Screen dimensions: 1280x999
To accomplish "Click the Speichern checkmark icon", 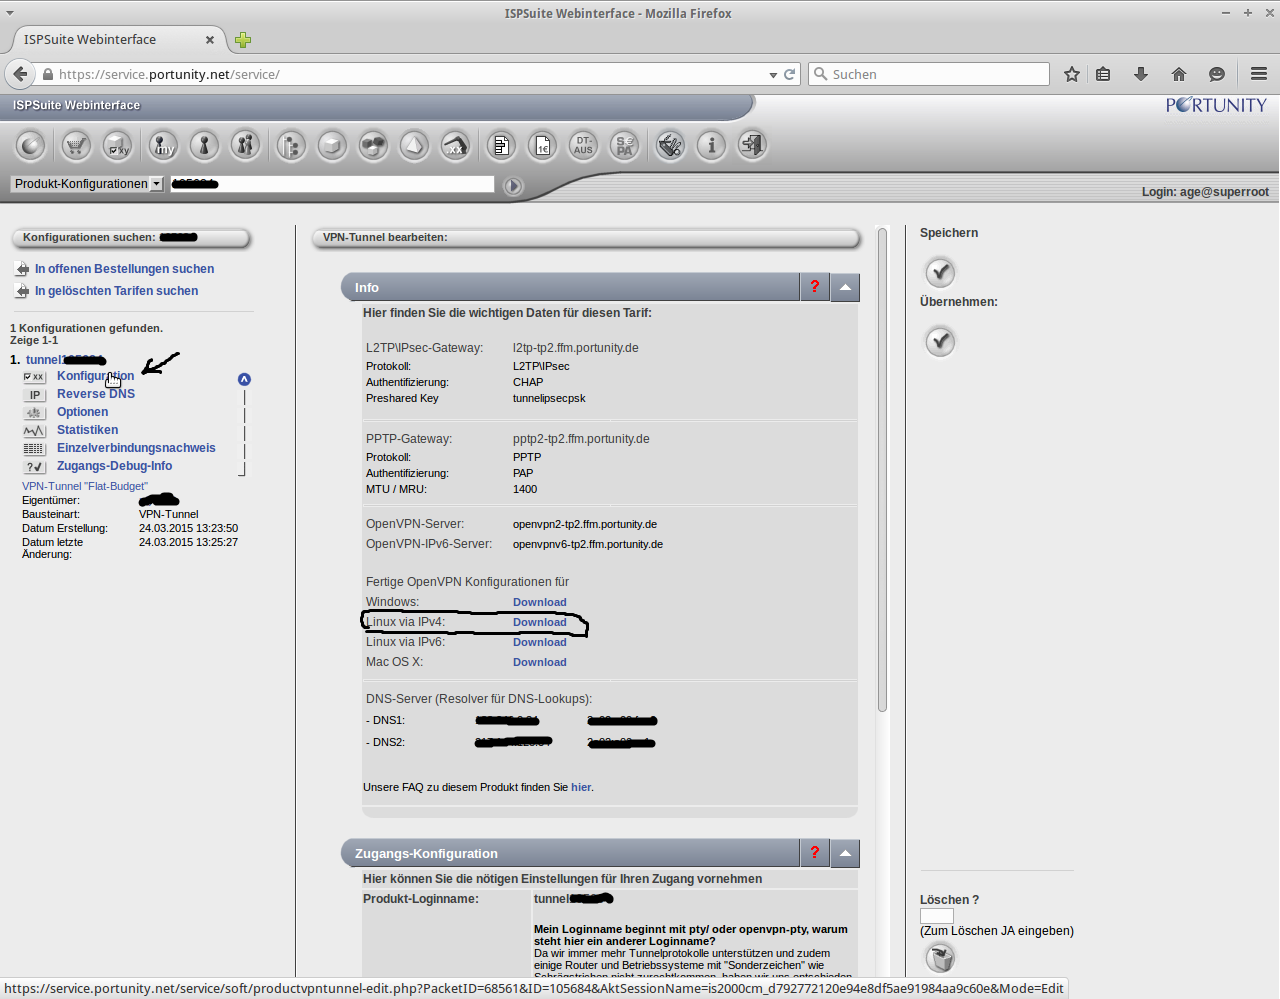I will [940, 272].
